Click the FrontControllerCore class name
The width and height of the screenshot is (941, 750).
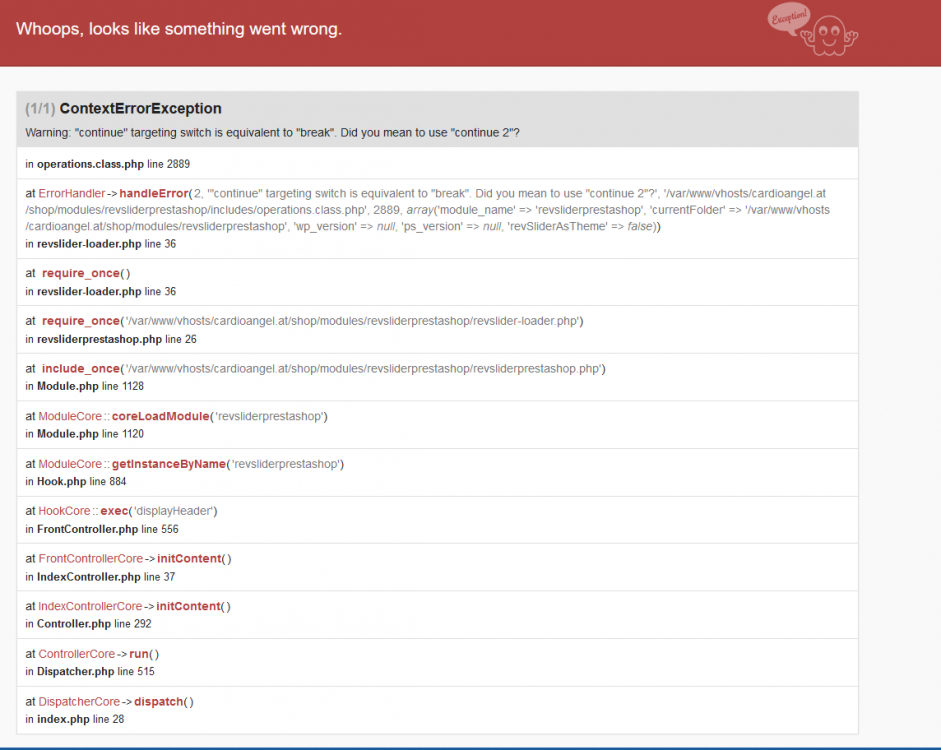coord(91,559)
